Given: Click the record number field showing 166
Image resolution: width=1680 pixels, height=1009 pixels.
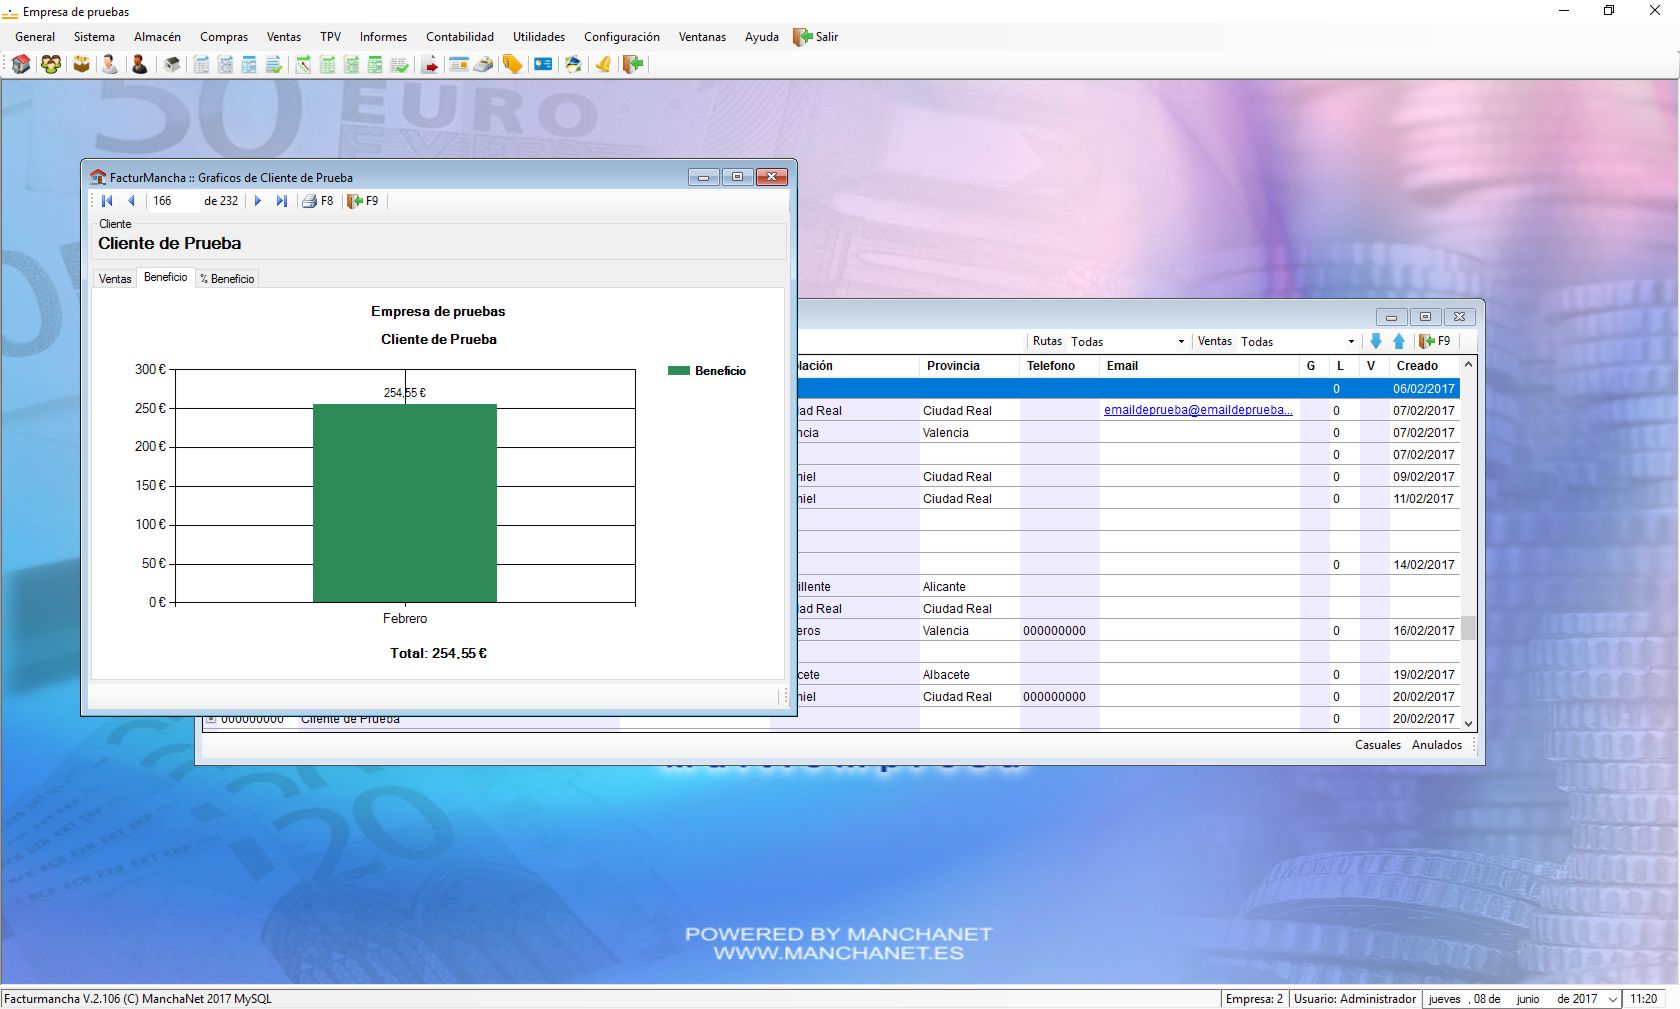Looking at the screenshot, I should click(172, 201).
